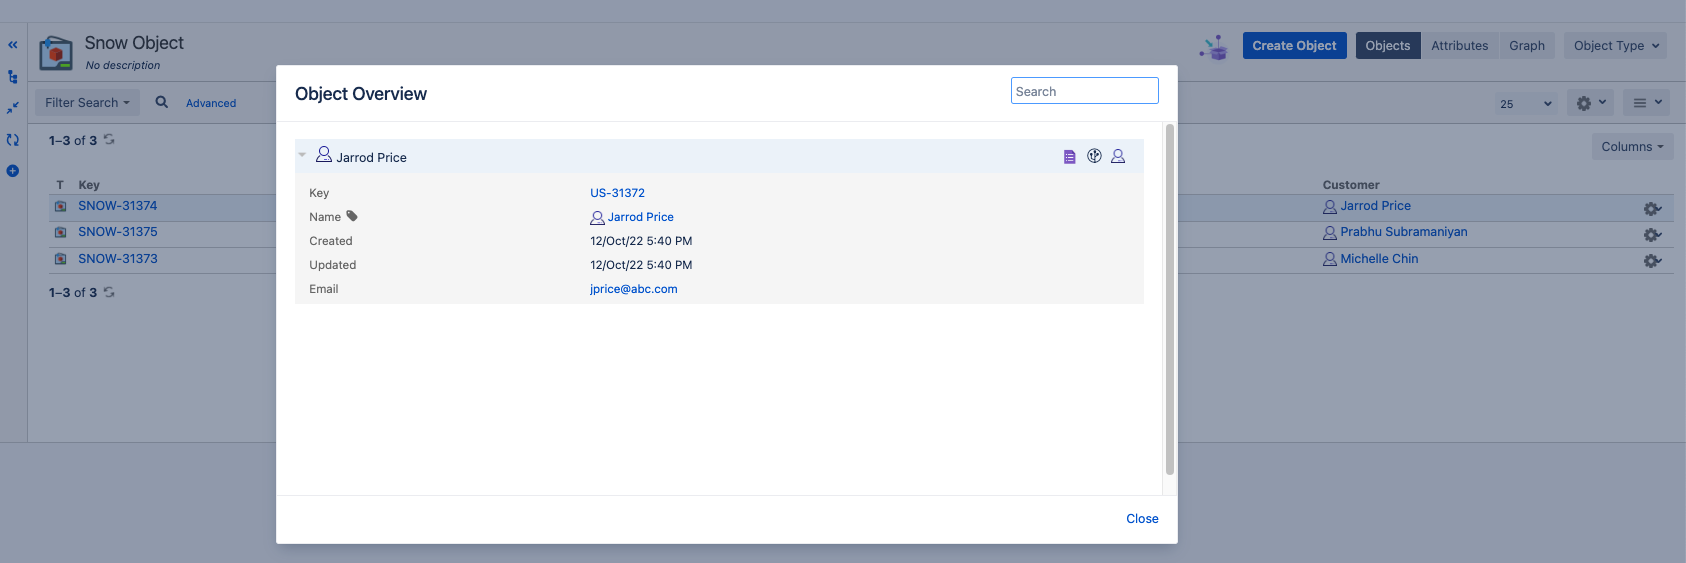This screenshot has height=563, width=1686.
Task: Open the Object Type dropdown
Action: click(1615, 46)
